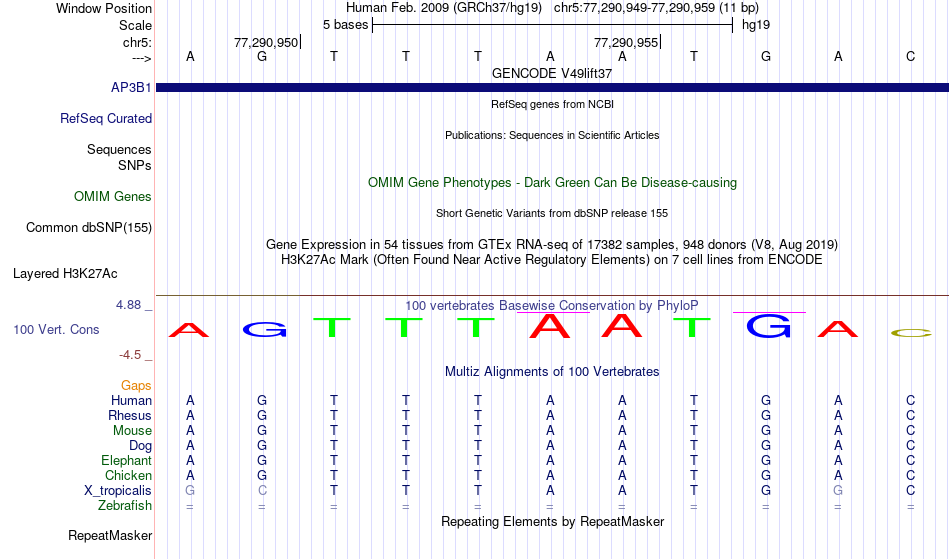950x559 pixels.
Task: Select the Layered H3K27Ac track label
Action: [x=65, y=273]
